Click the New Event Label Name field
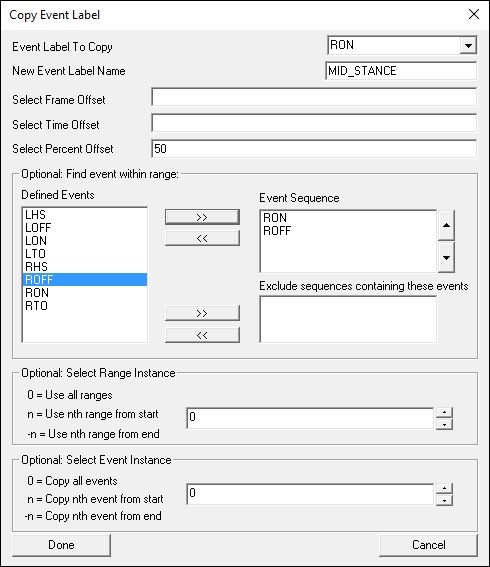Image resolution: width=490 pixels, height=567 pixels. (x=401, y=71)
